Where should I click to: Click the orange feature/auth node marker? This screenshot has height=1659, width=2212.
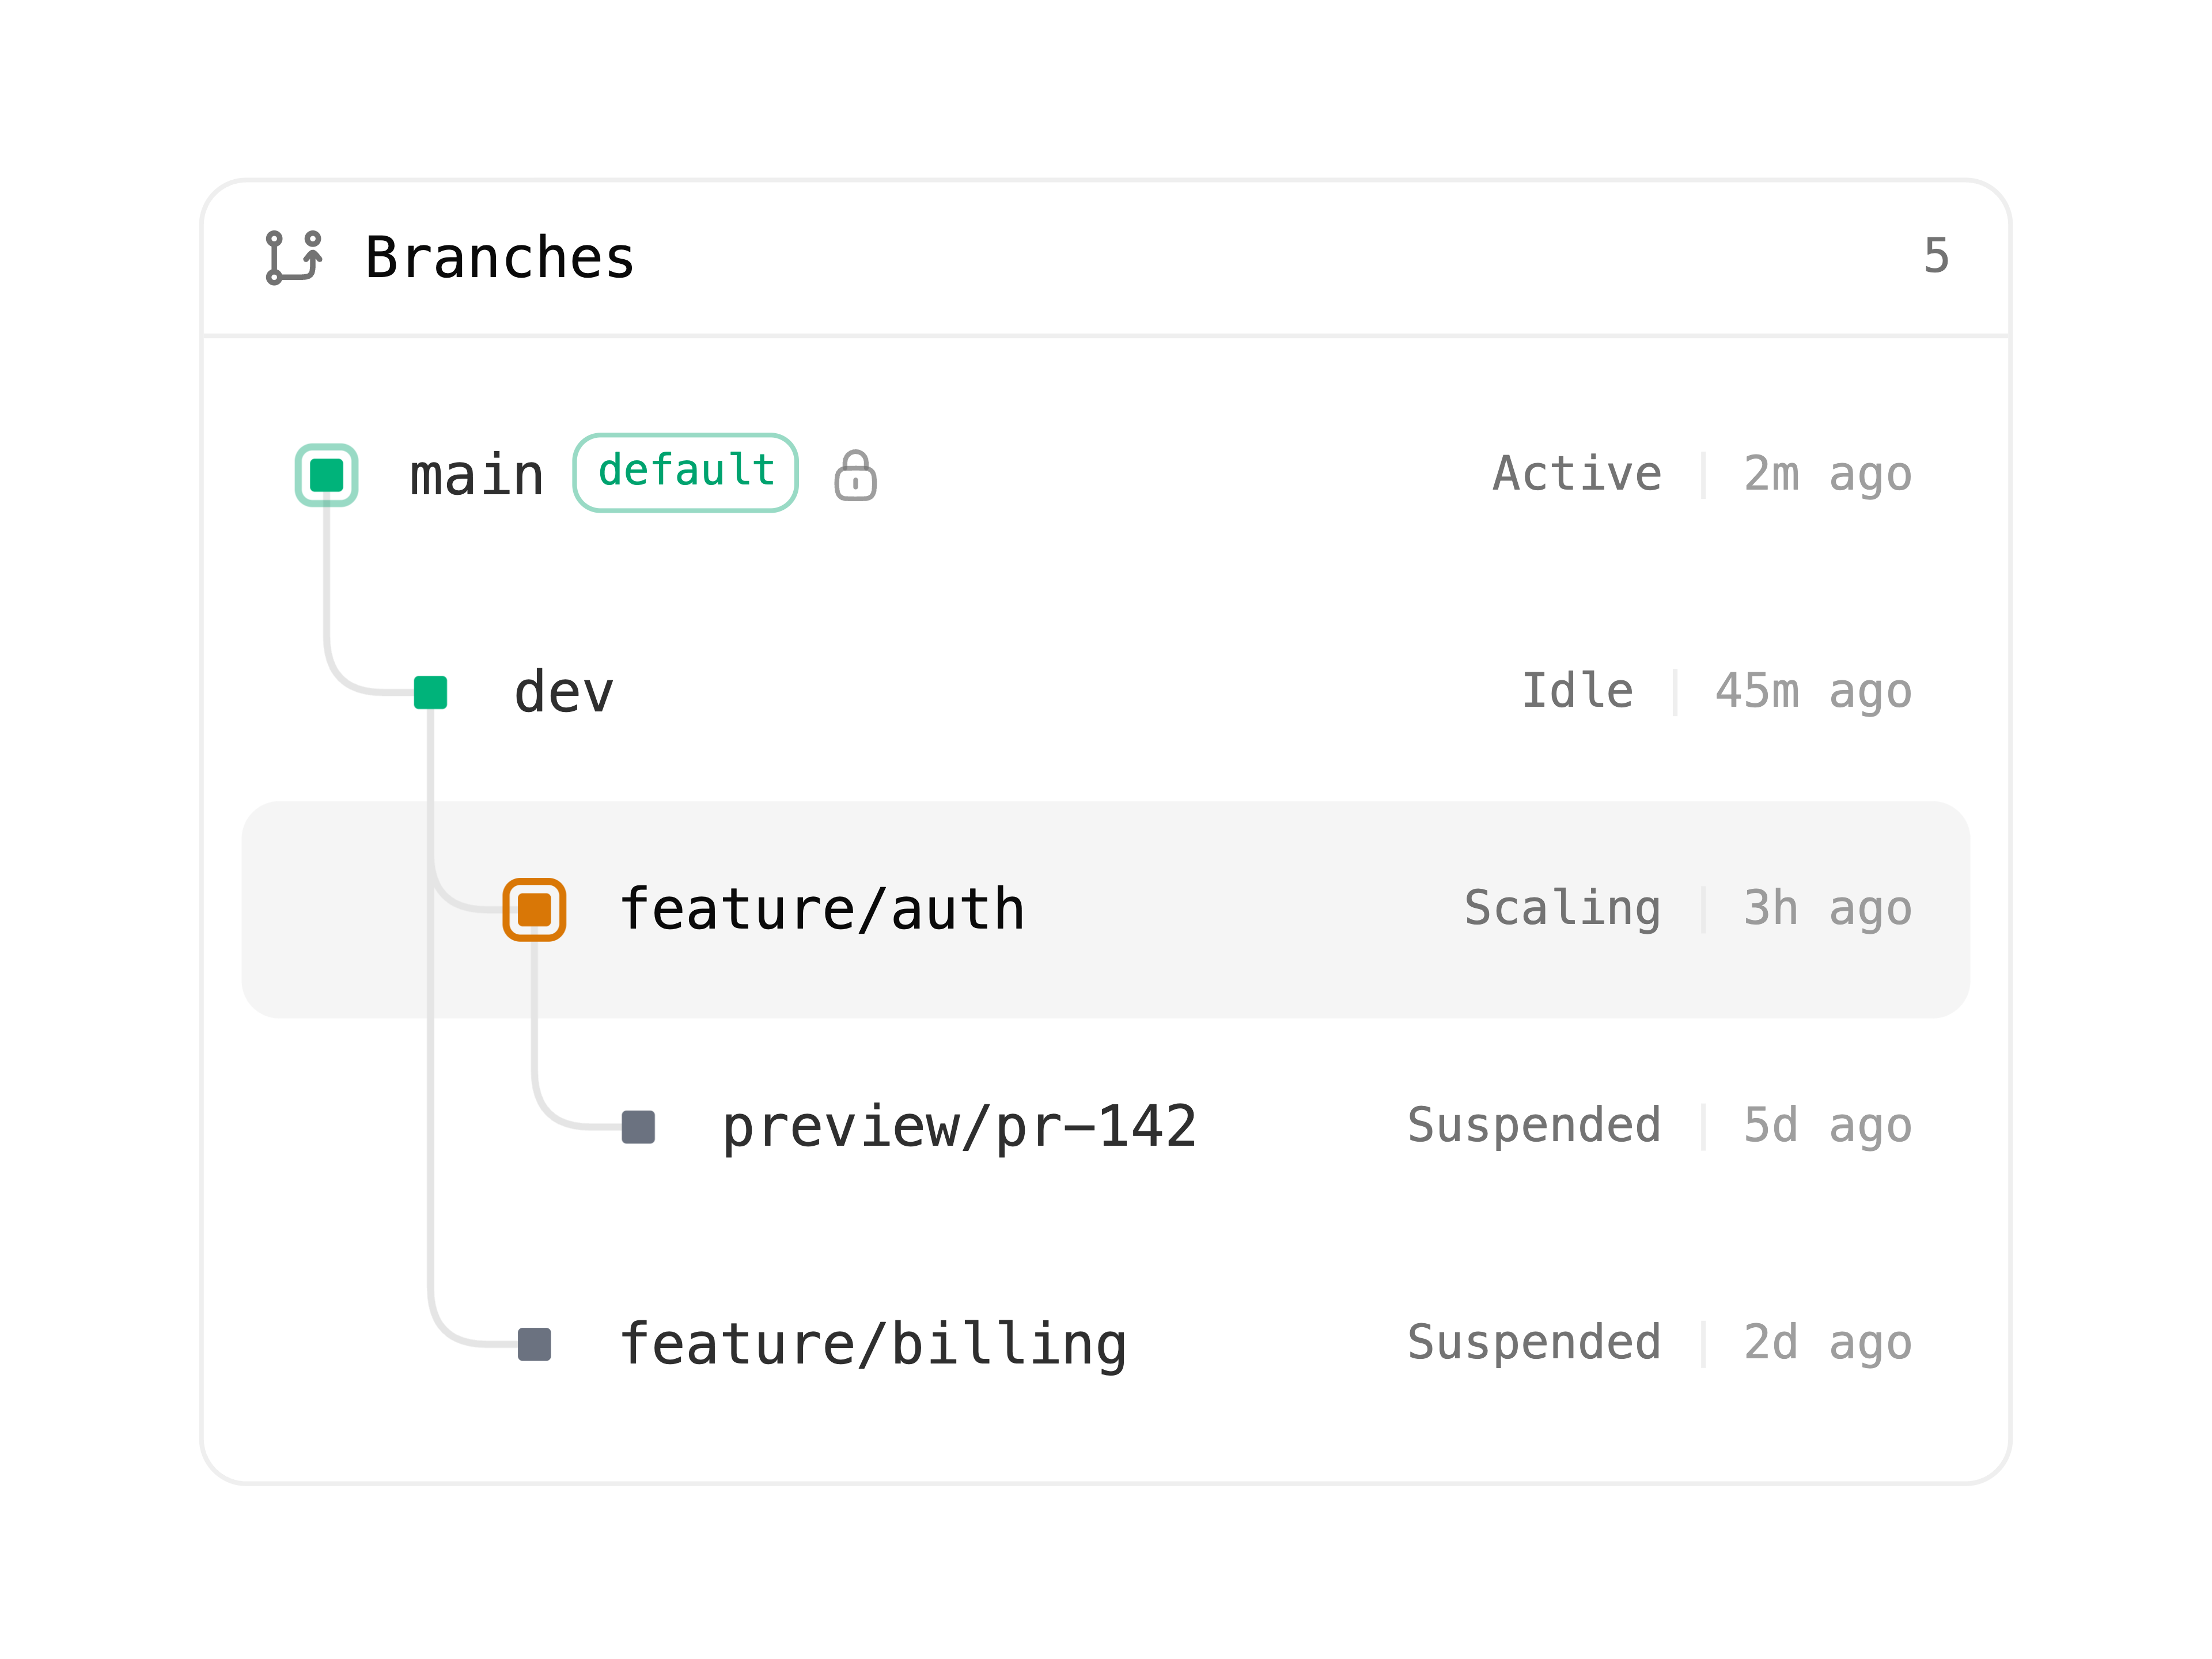point(535,909)
